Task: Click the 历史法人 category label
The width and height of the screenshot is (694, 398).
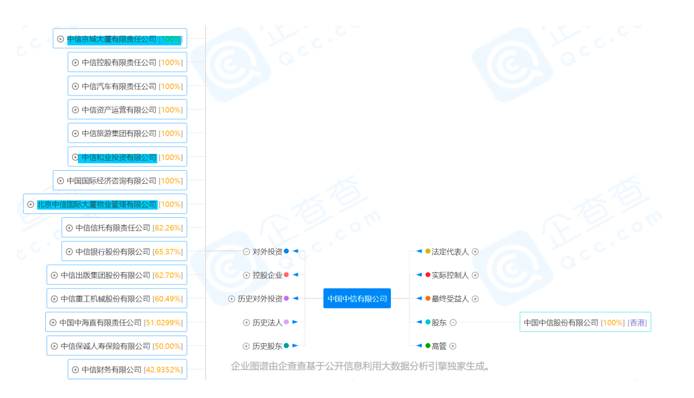Action: pos(267,322)
